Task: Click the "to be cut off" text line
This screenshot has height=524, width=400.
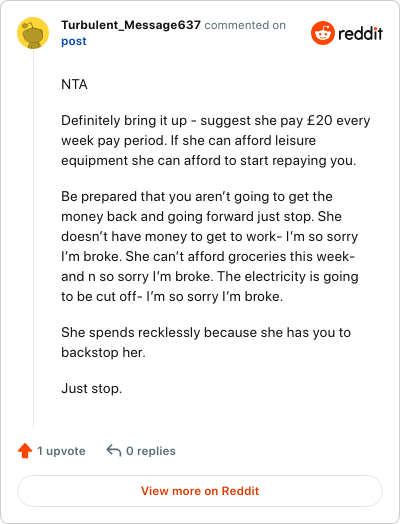Action: [x=172, y=296]
